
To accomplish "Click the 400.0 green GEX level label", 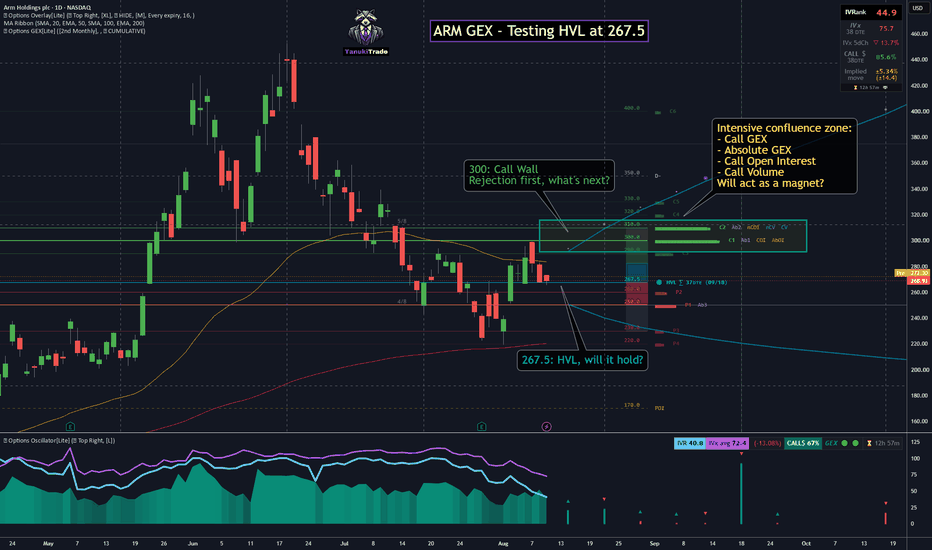I will click(x=632, y=108).
